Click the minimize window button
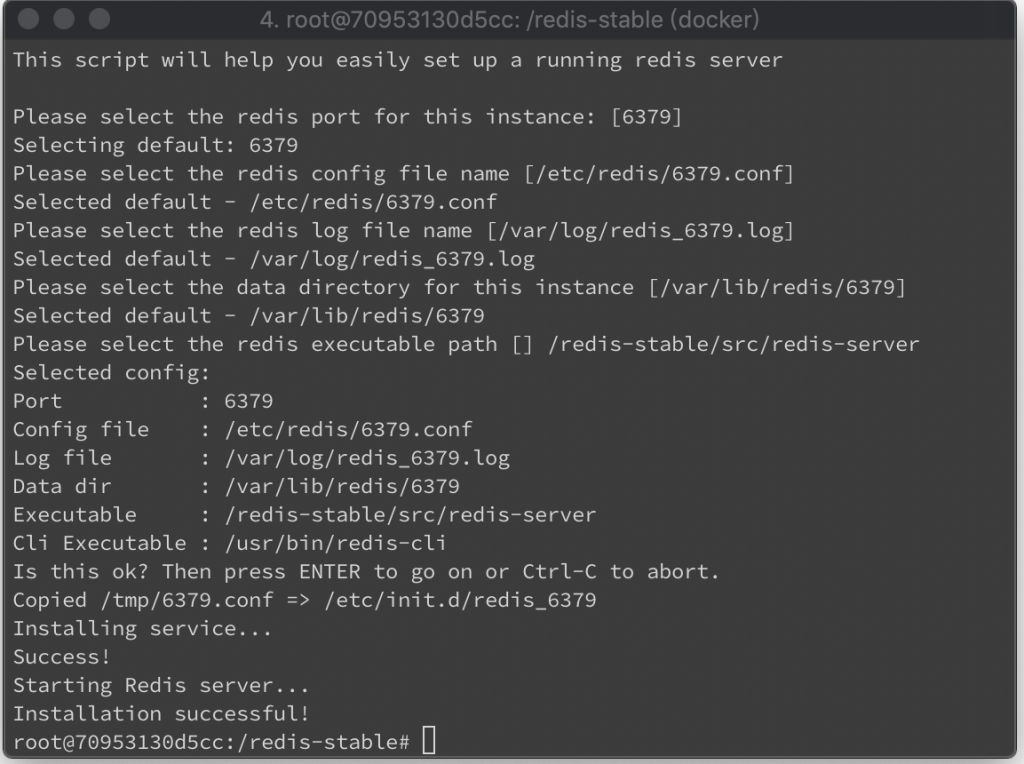 (63, 19)
